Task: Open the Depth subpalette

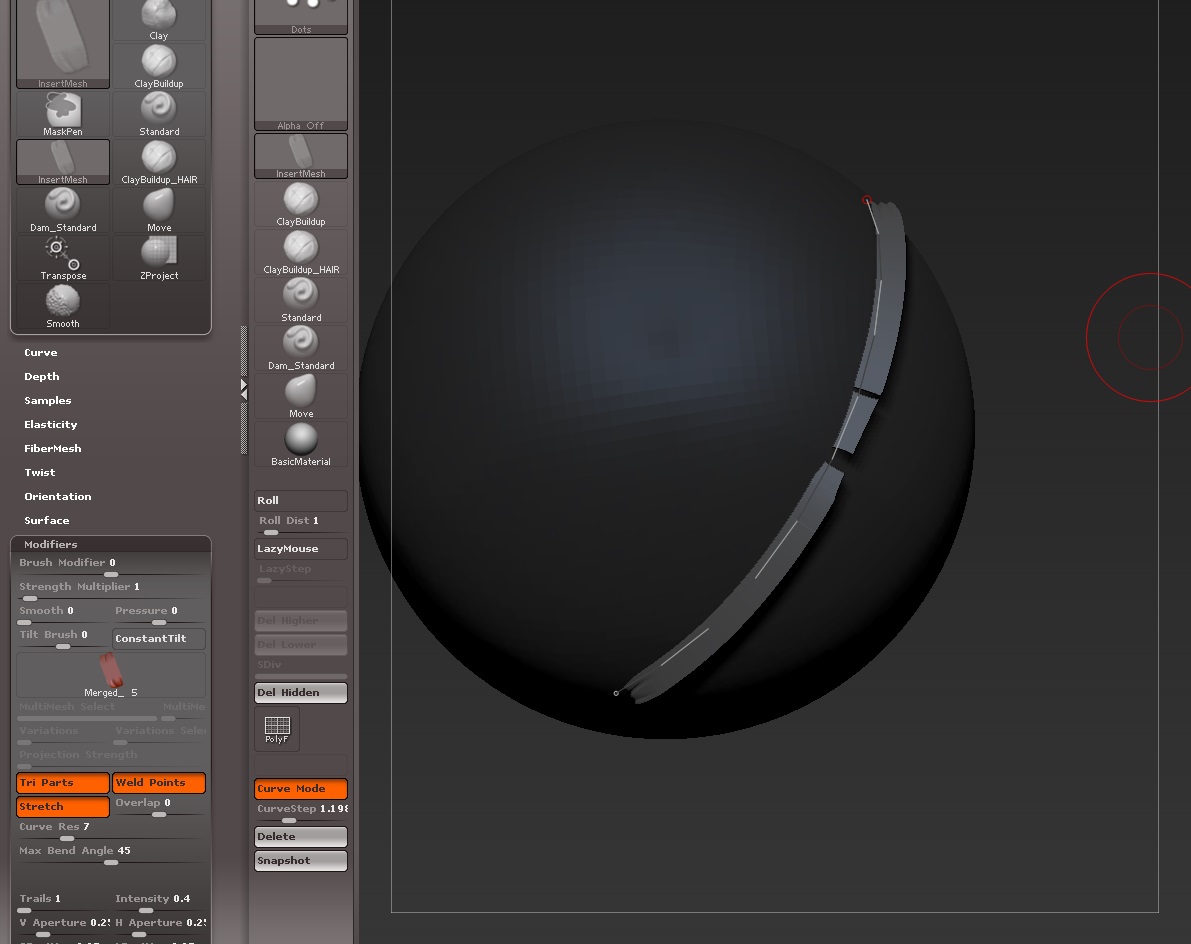Action: tap(41, 376)
